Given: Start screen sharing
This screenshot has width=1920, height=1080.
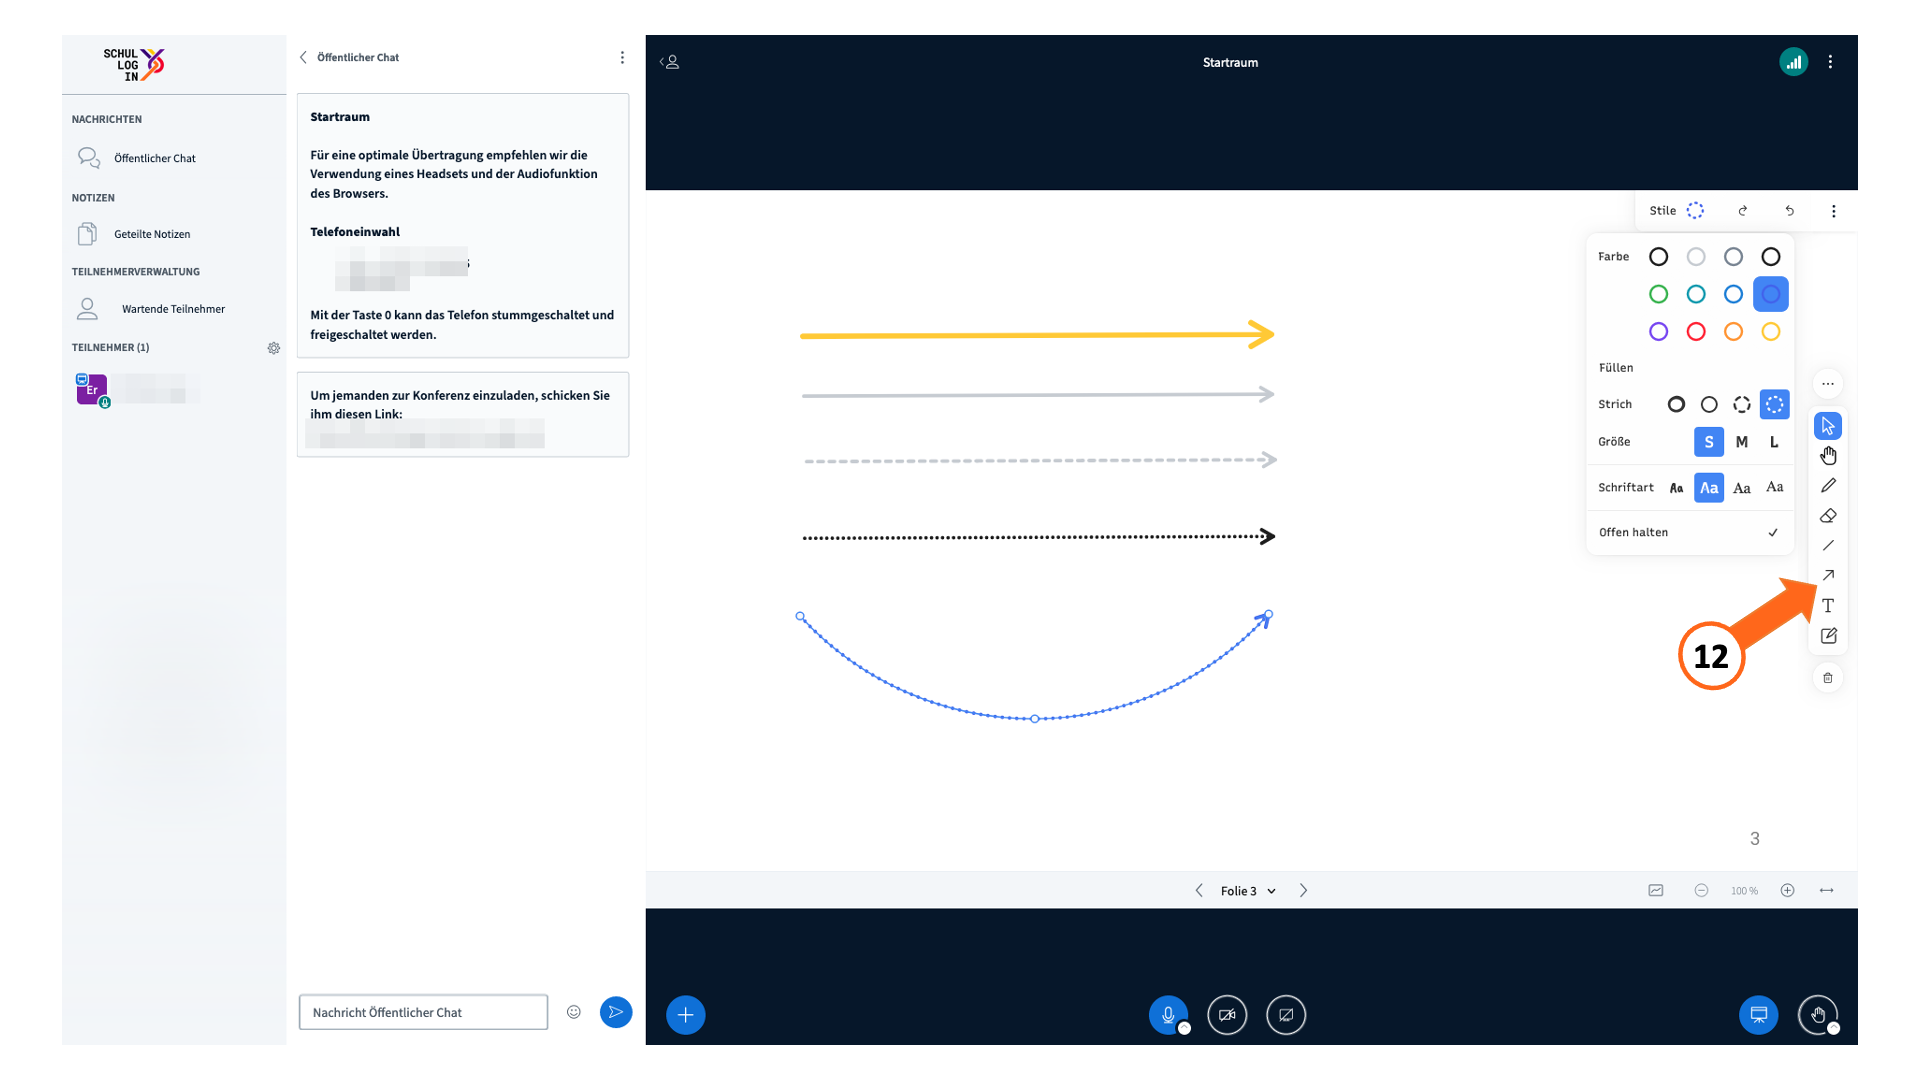Looking at the screenshot, I should click(x=1286, y=1015).
